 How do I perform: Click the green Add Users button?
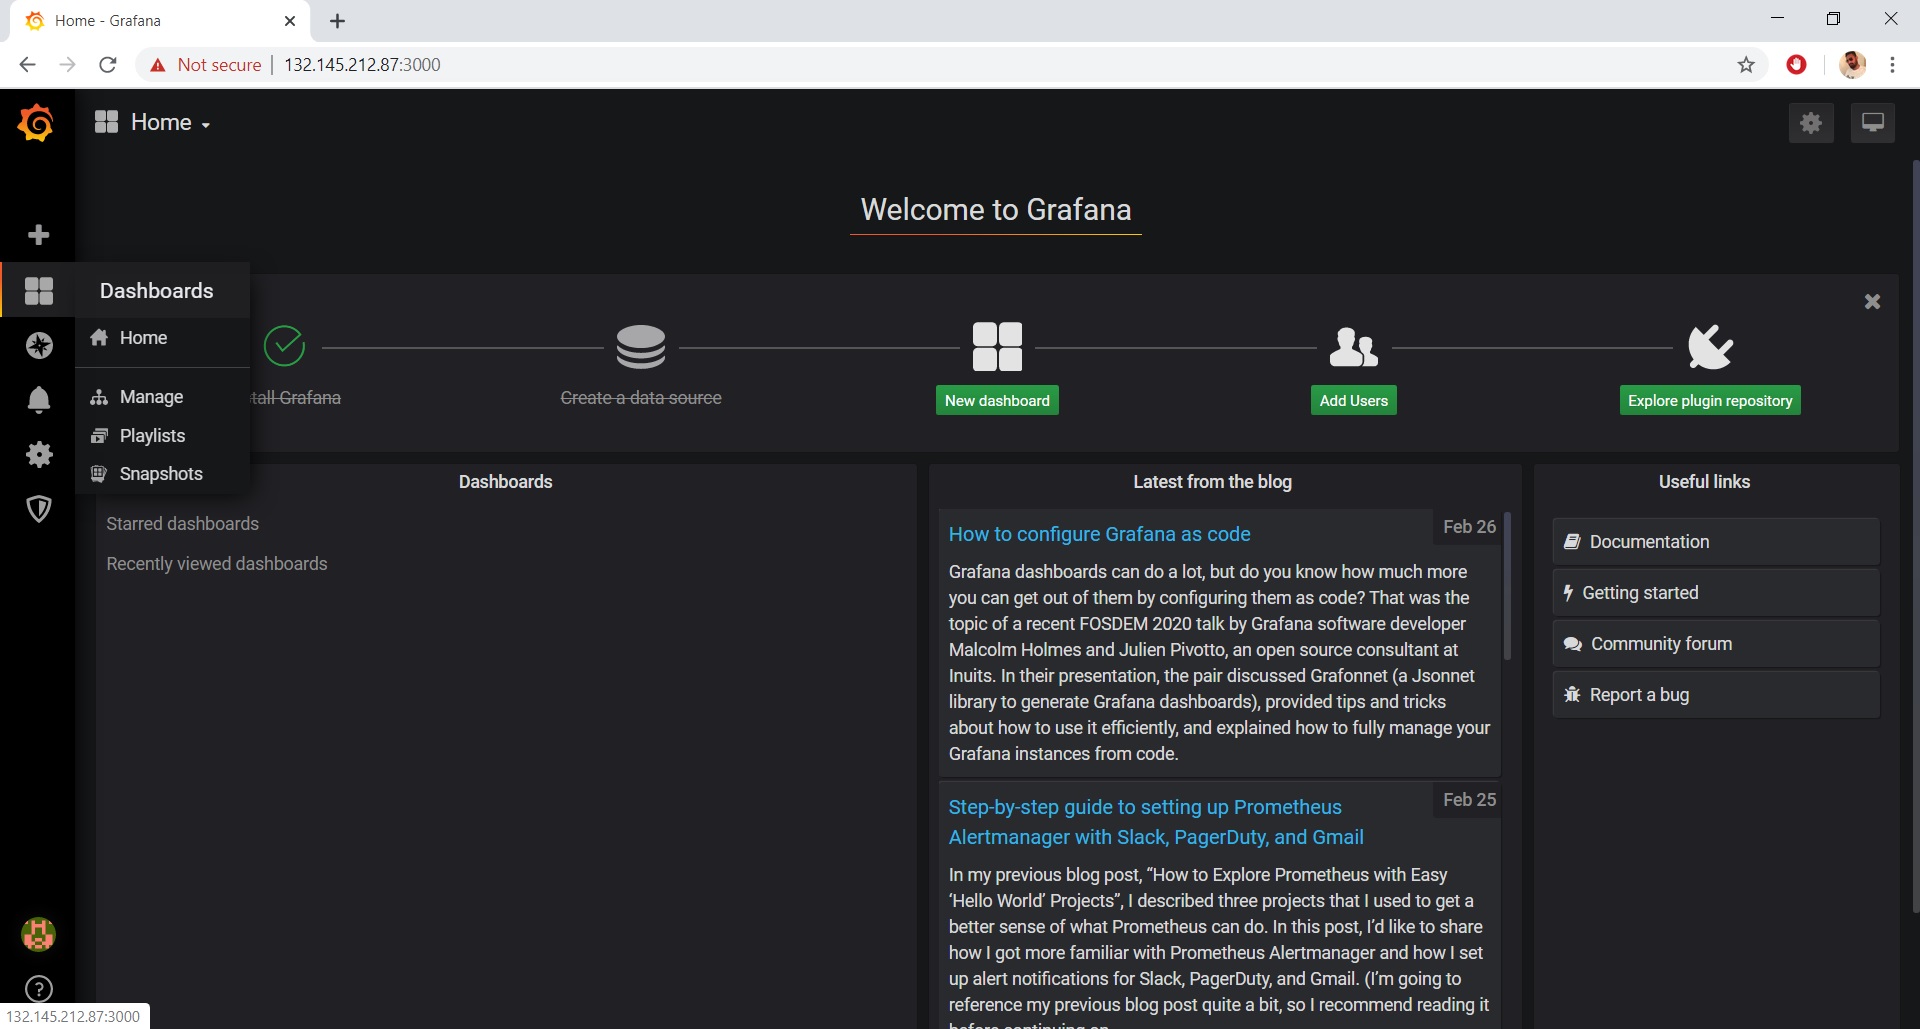(x=1354, y=401)
